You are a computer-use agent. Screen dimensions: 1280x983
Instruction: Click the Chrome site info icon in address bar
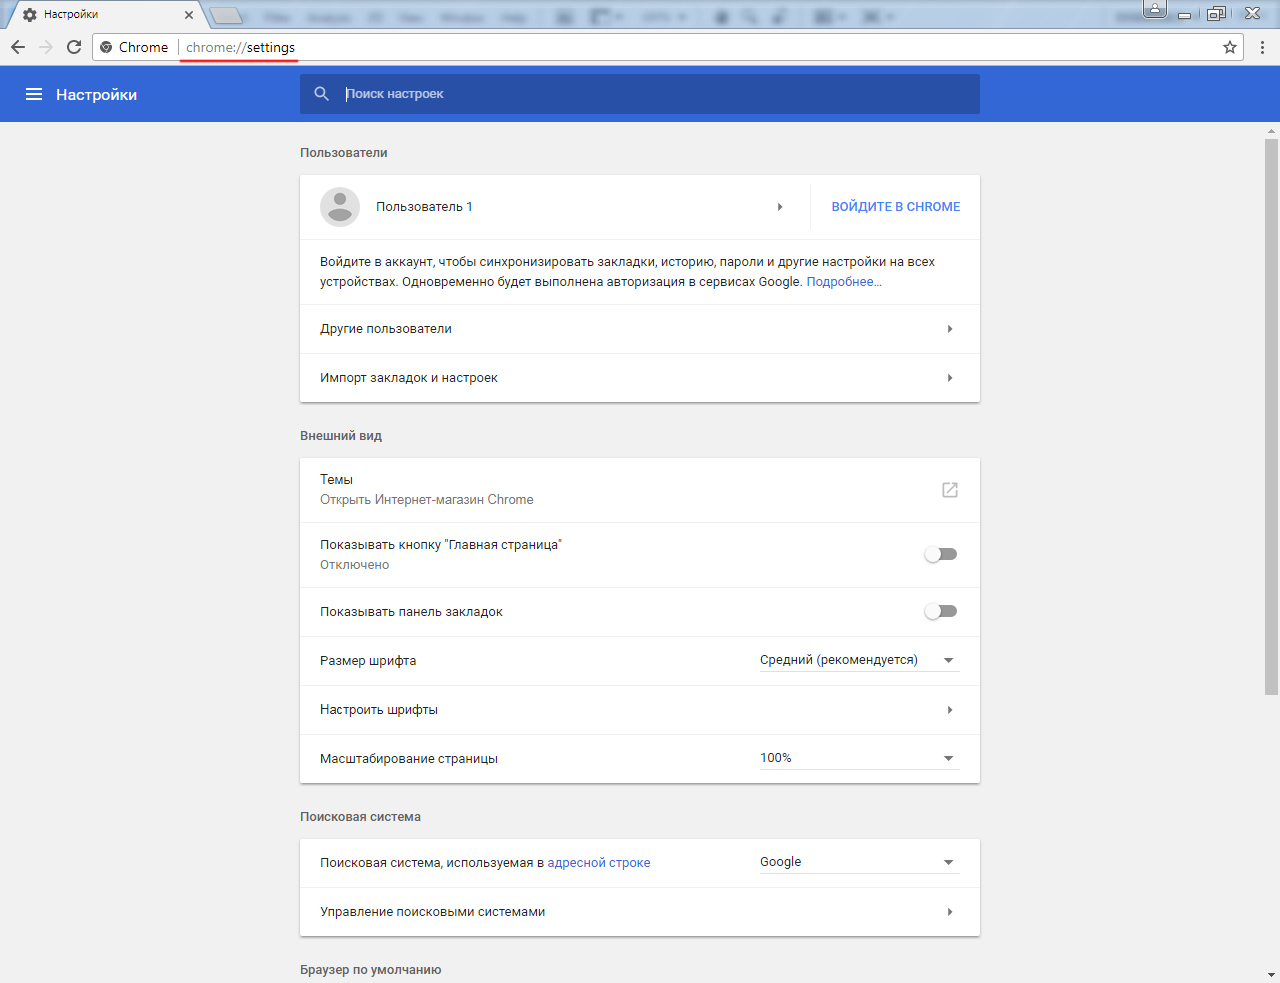tap(106, 47)
